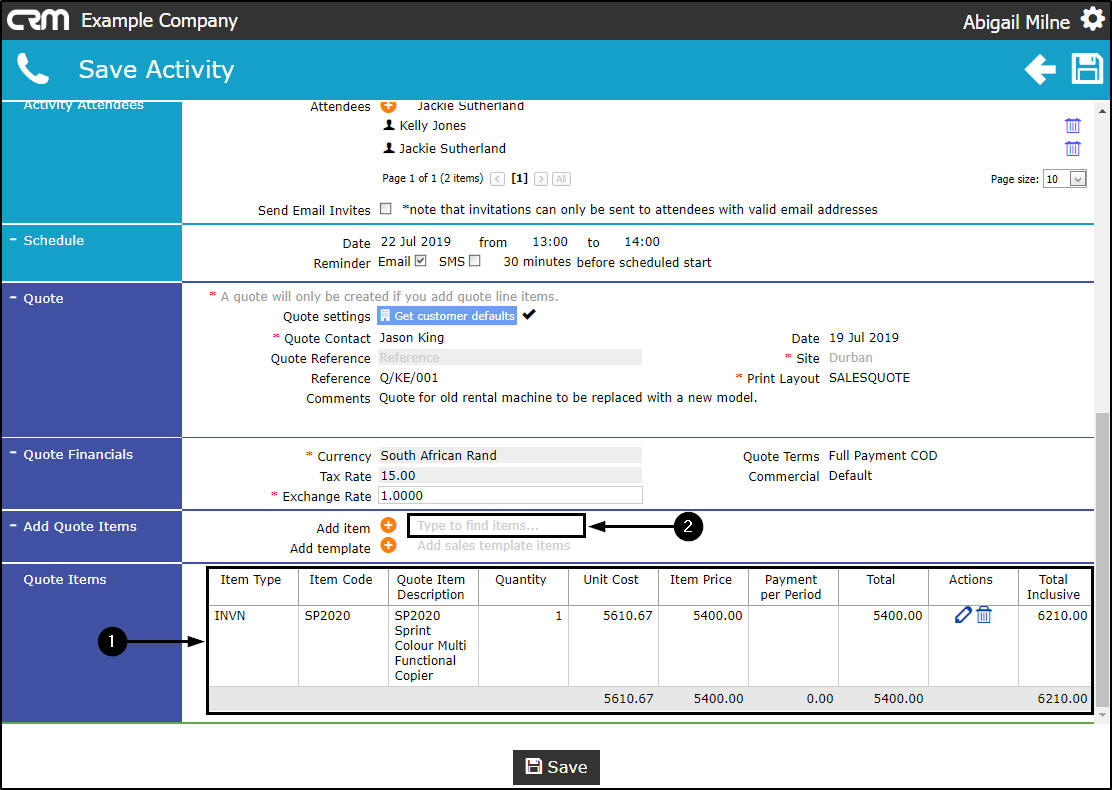This screenshot has height=790, width=1112.
Task: Click the Get customer defaults button
Action: click(x=447, y=316)
